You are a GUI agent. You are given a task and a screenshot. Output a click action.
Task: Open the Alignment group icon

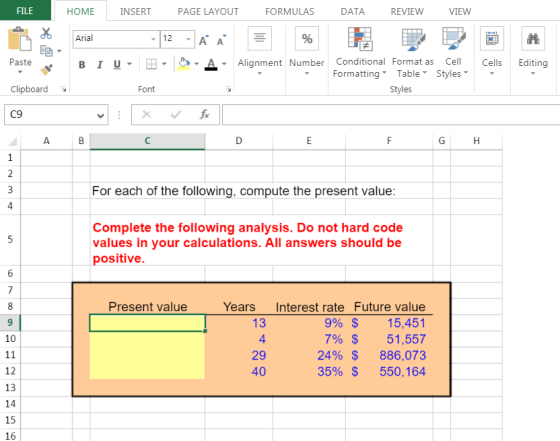click(x=260, y=38)
